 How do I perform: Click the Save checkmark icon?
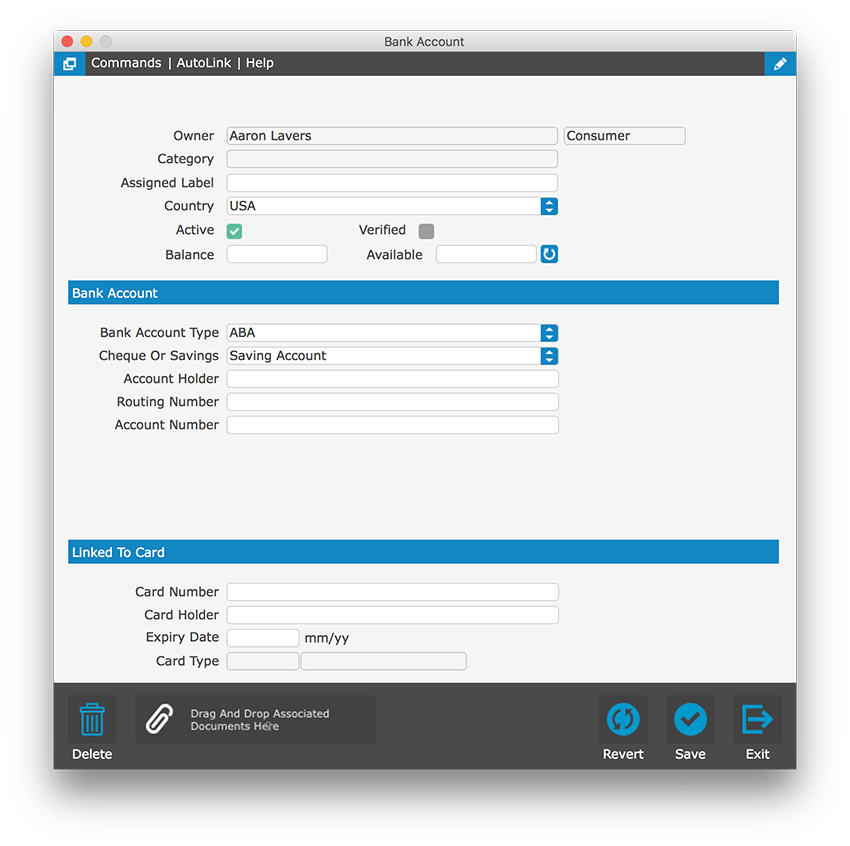690,719
